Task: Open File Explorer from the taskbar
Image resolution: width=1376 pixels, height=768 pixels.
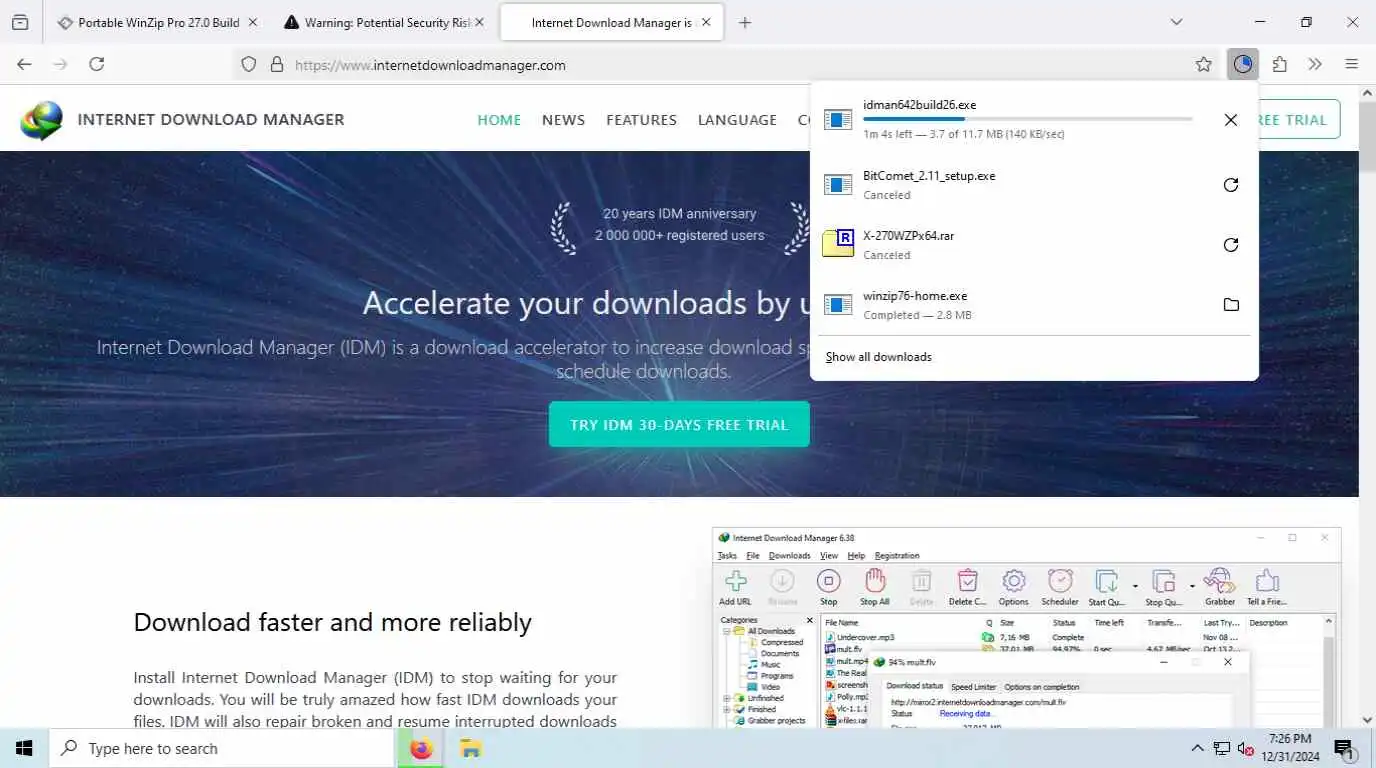Action: [470, 748]
